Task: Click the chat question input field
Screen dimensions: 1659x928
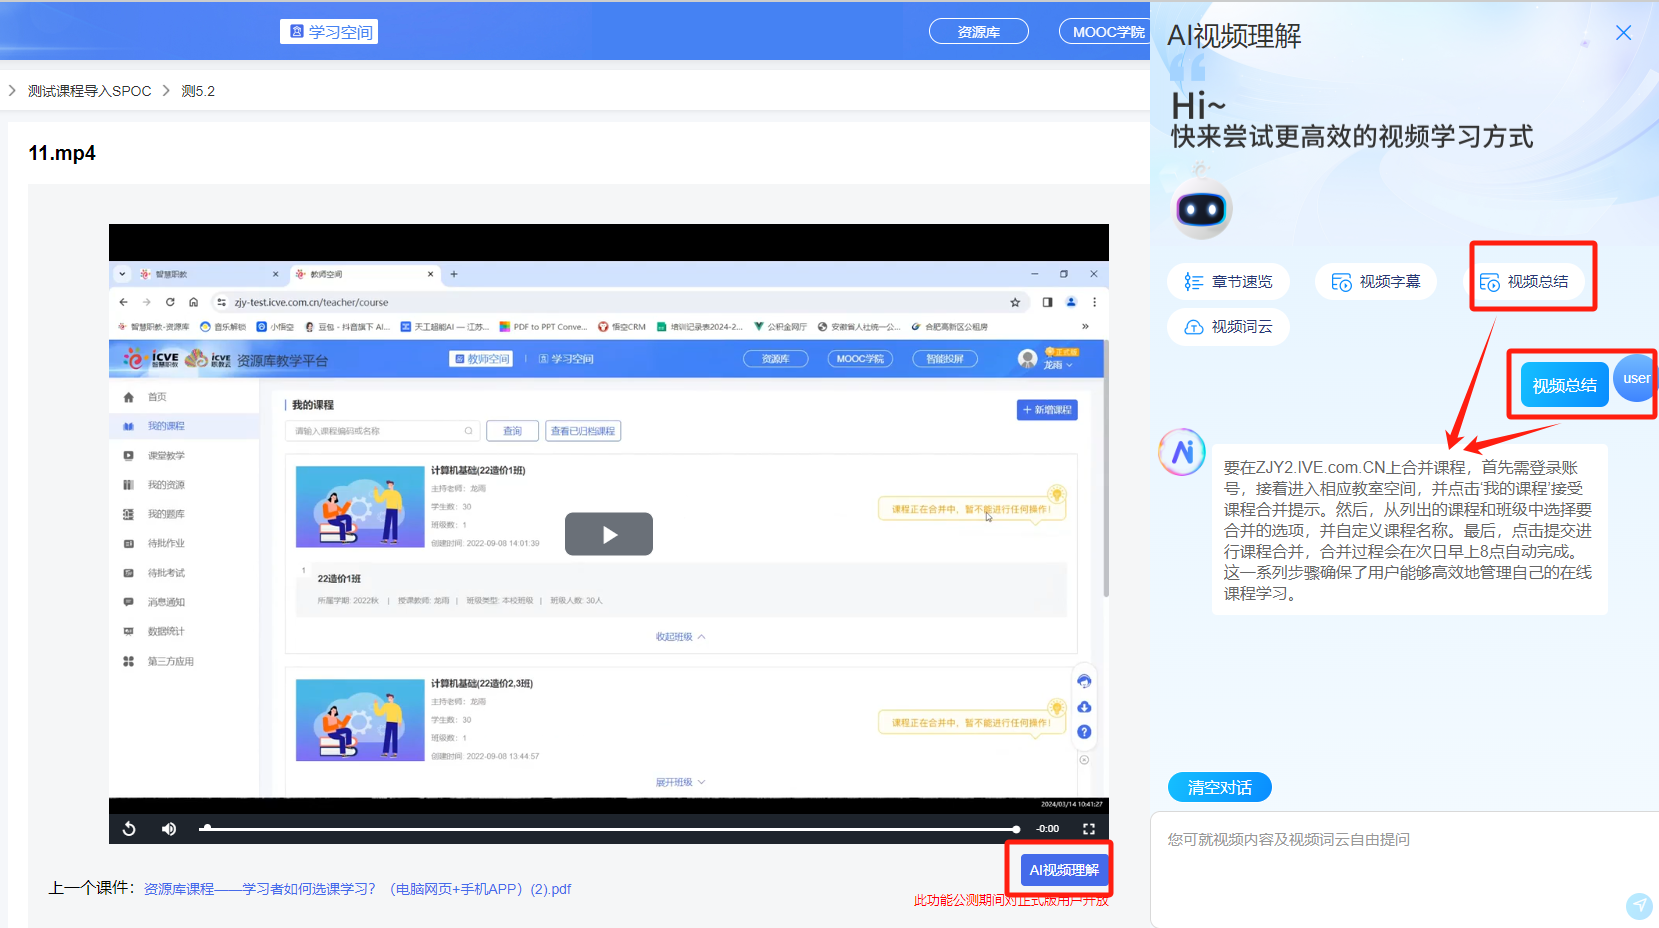Action: (1350, 840)
